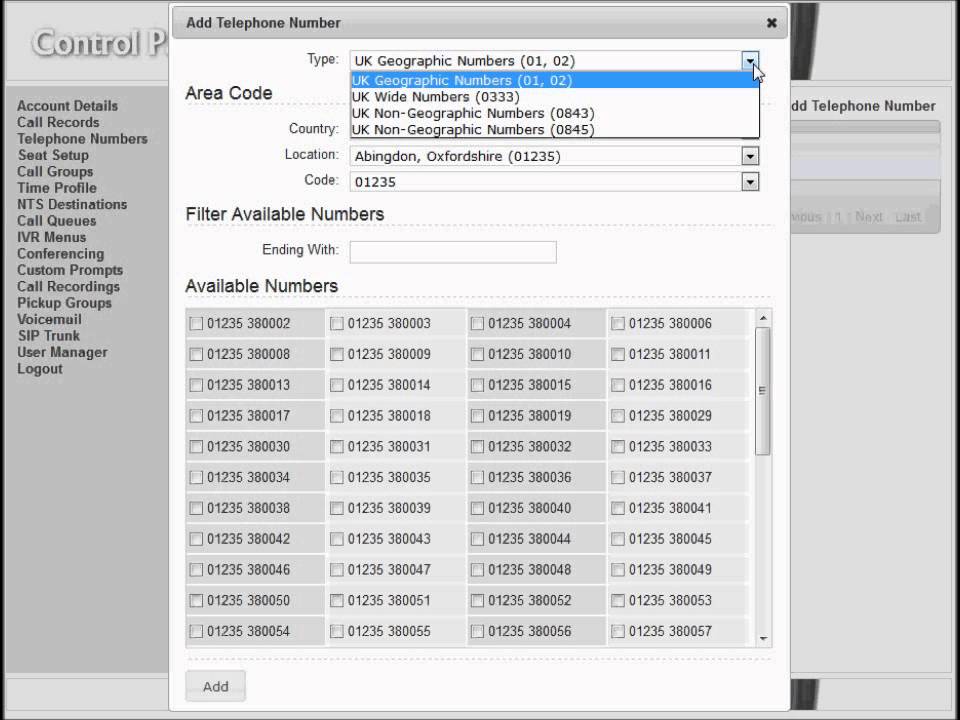Click Add Telephone Number link in background page
This screenshot has height=720, width=960.
[863, 106]
